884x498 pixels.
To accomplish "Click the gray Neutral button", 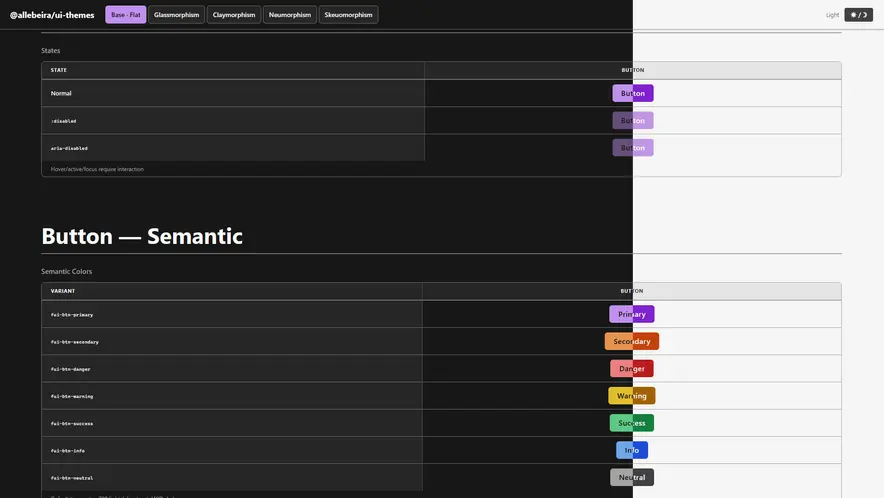I will (x=631, y=477).
